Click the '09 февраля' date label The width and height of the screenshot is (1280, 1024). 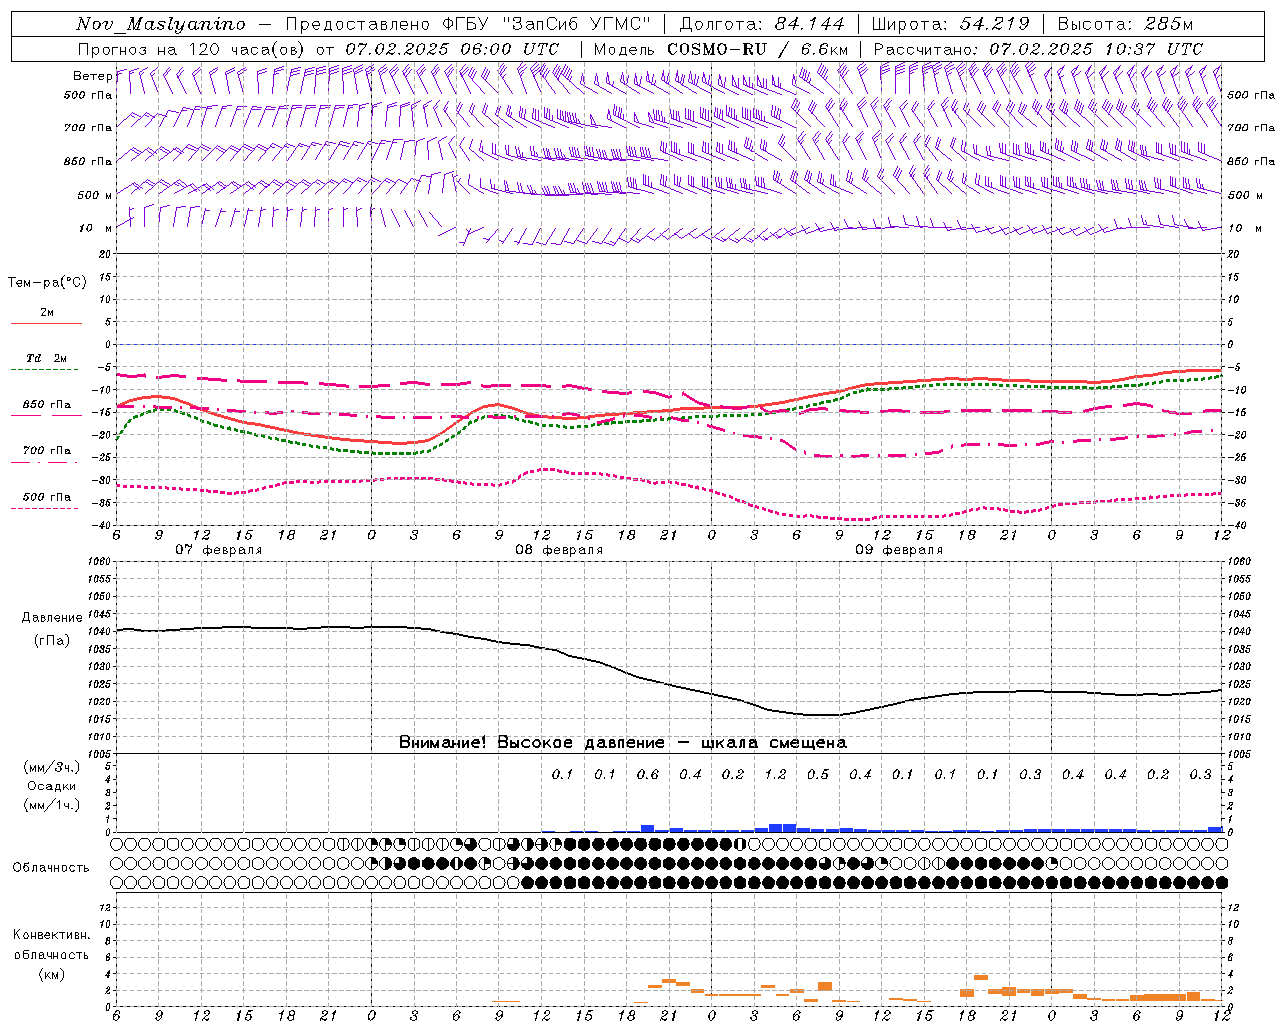point(899,550)
